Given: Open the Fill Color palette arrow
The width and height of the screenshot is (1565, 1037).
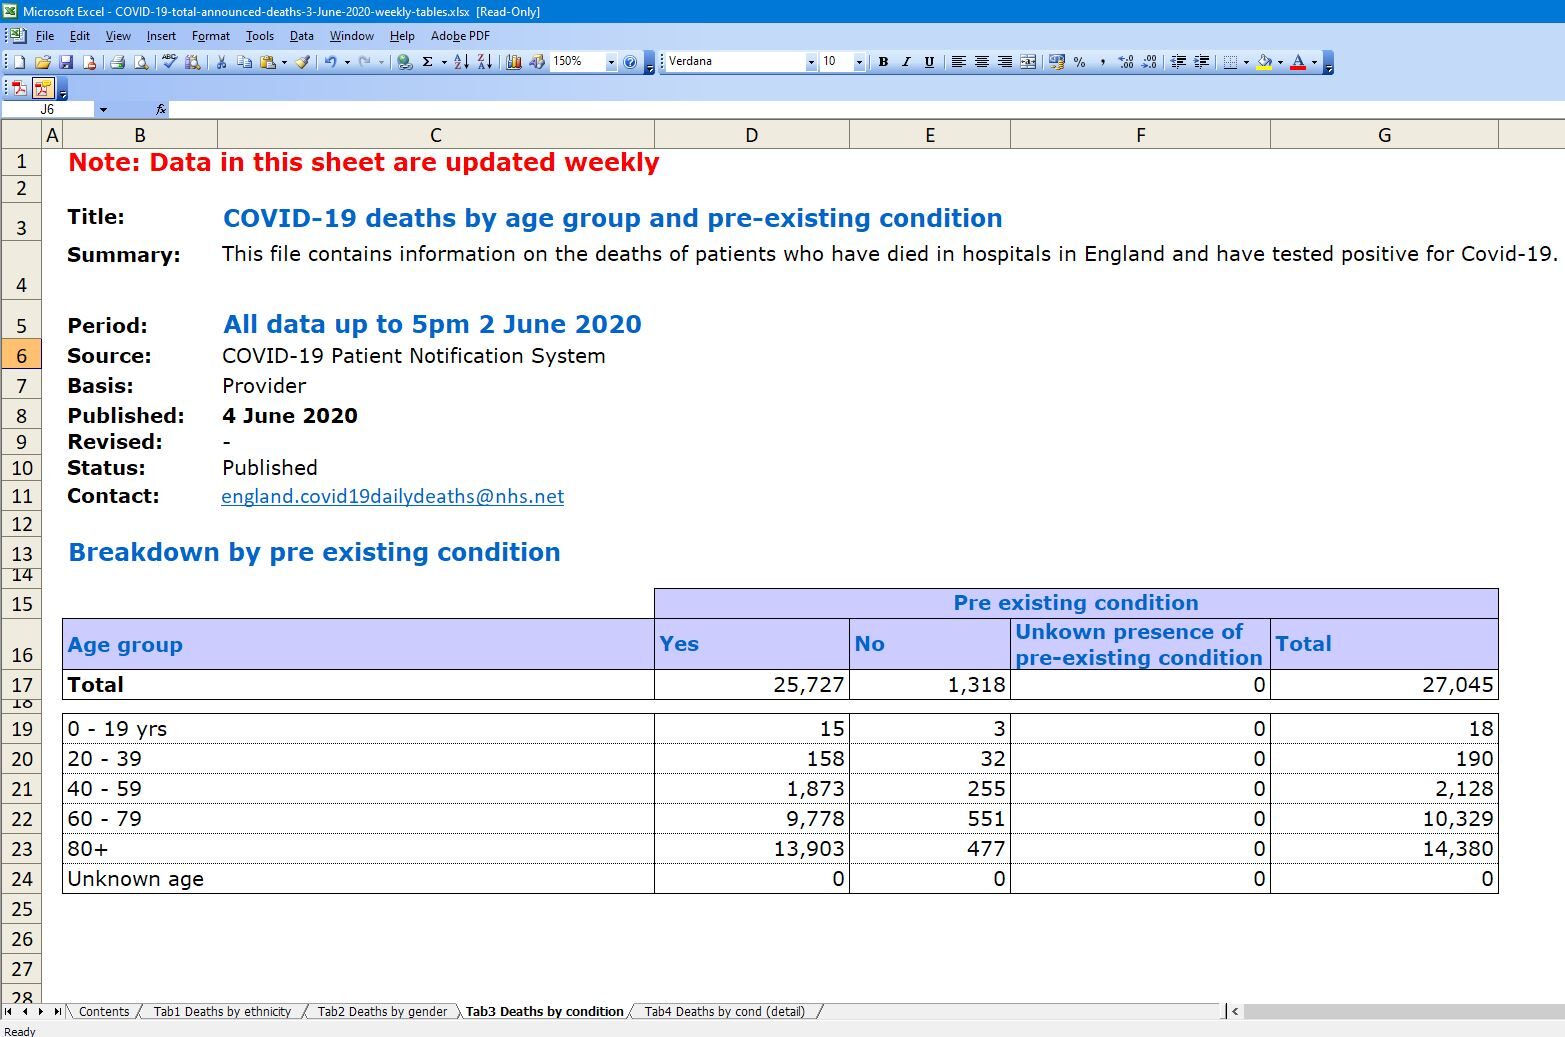Looking at the screenshot, I should [x=1280, y=62].
